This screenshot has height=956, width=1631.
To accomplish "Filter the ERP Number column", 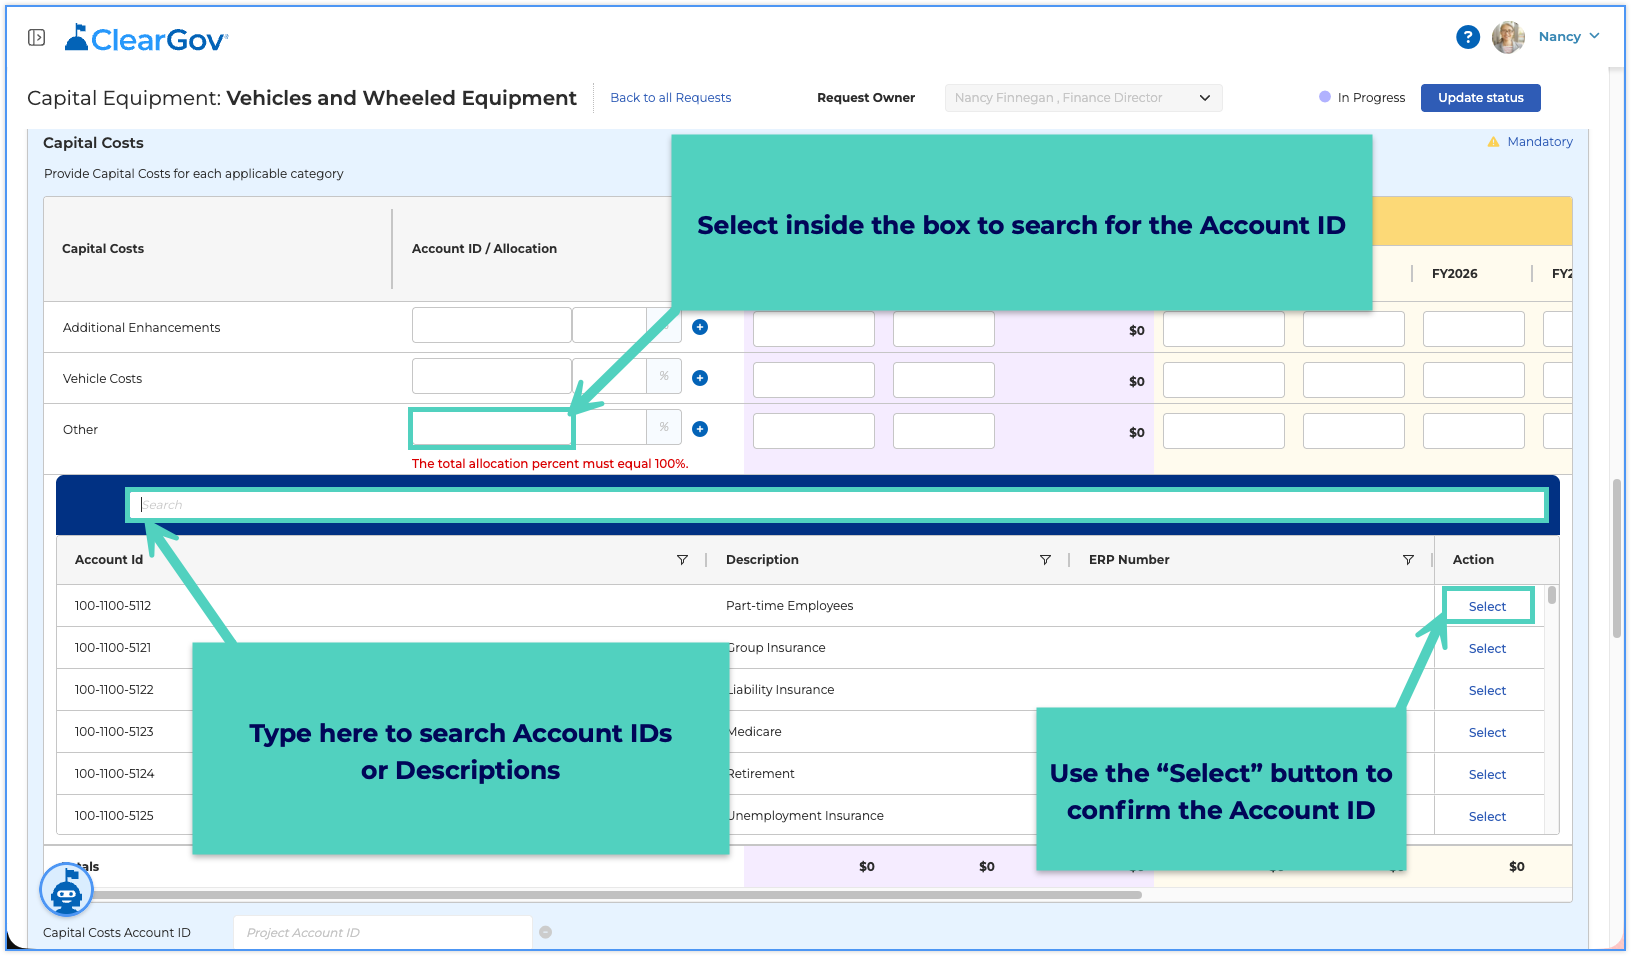I will click(x=1408, y=560).
